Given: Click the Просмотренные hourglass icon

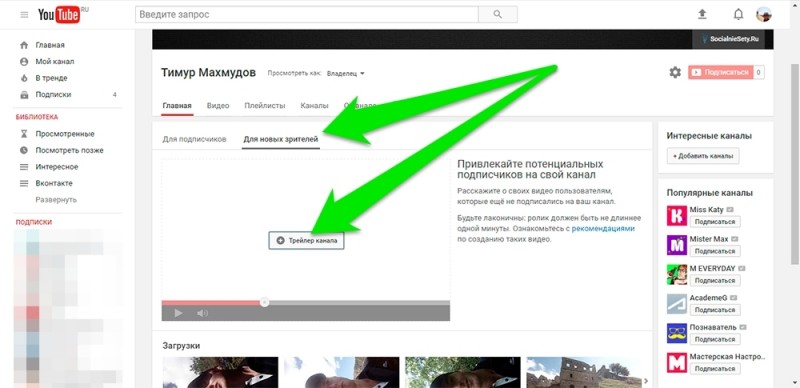Looking at the screenshot, I should pos(24,134).
